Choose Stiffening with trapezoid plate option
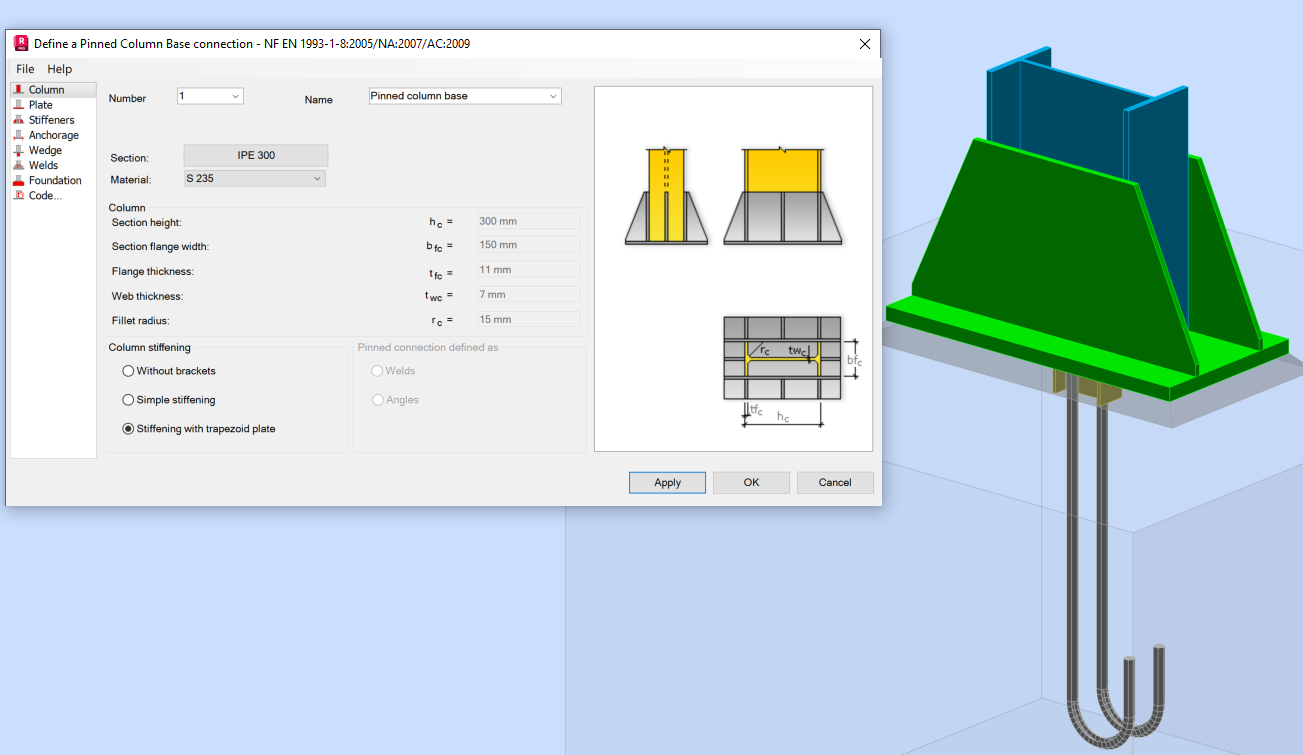Image resolution: width=1303 pixels, height=755 pixels. tap(128, 429)
